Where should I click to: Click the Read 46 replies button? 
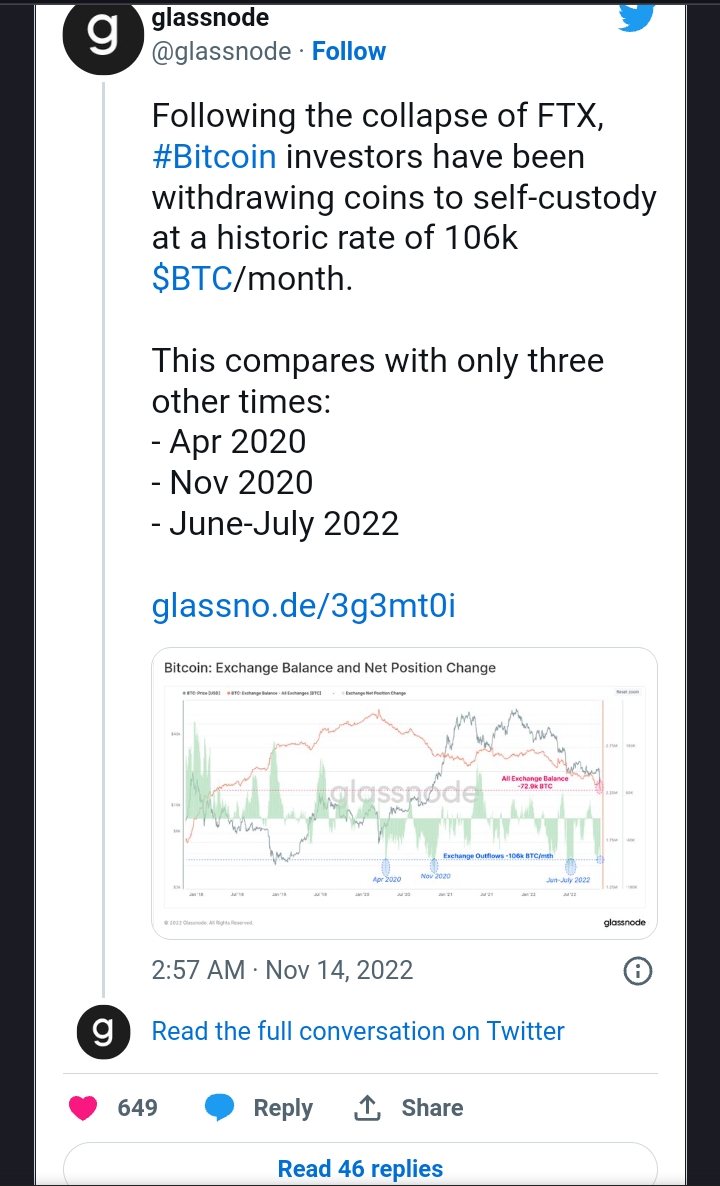(360, 1168)
